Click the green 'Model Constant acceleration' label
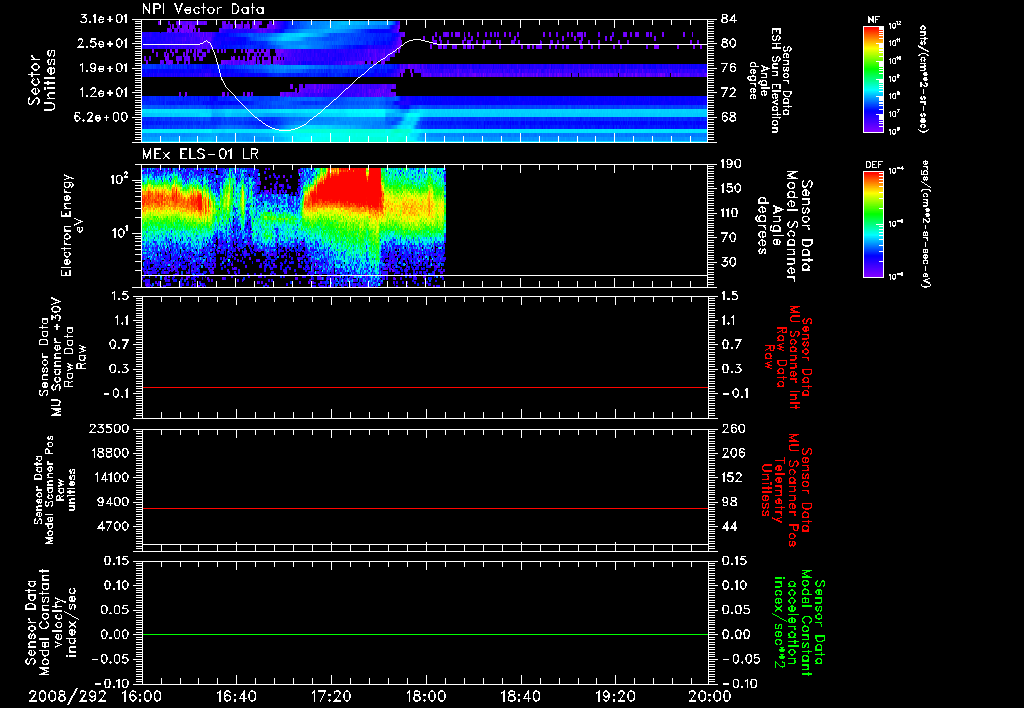 coord(798,623)
